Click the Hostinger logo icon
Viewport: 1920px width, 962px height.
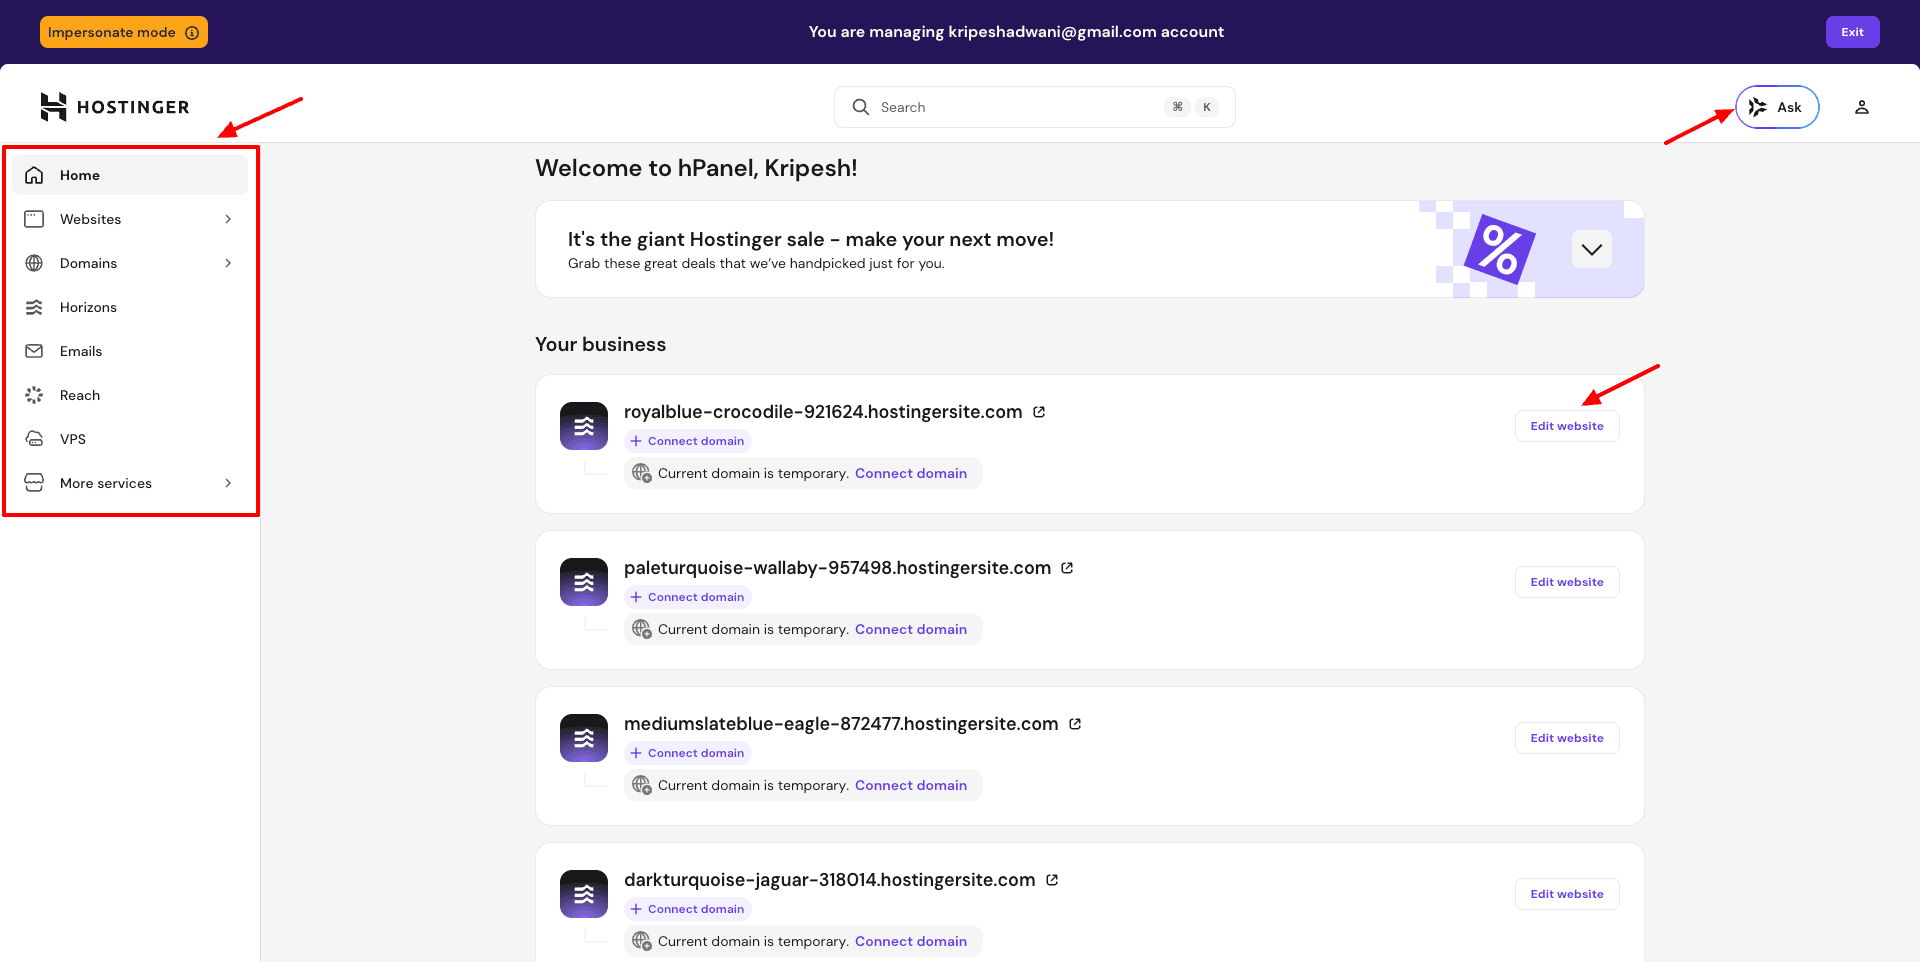pos(53,107)
